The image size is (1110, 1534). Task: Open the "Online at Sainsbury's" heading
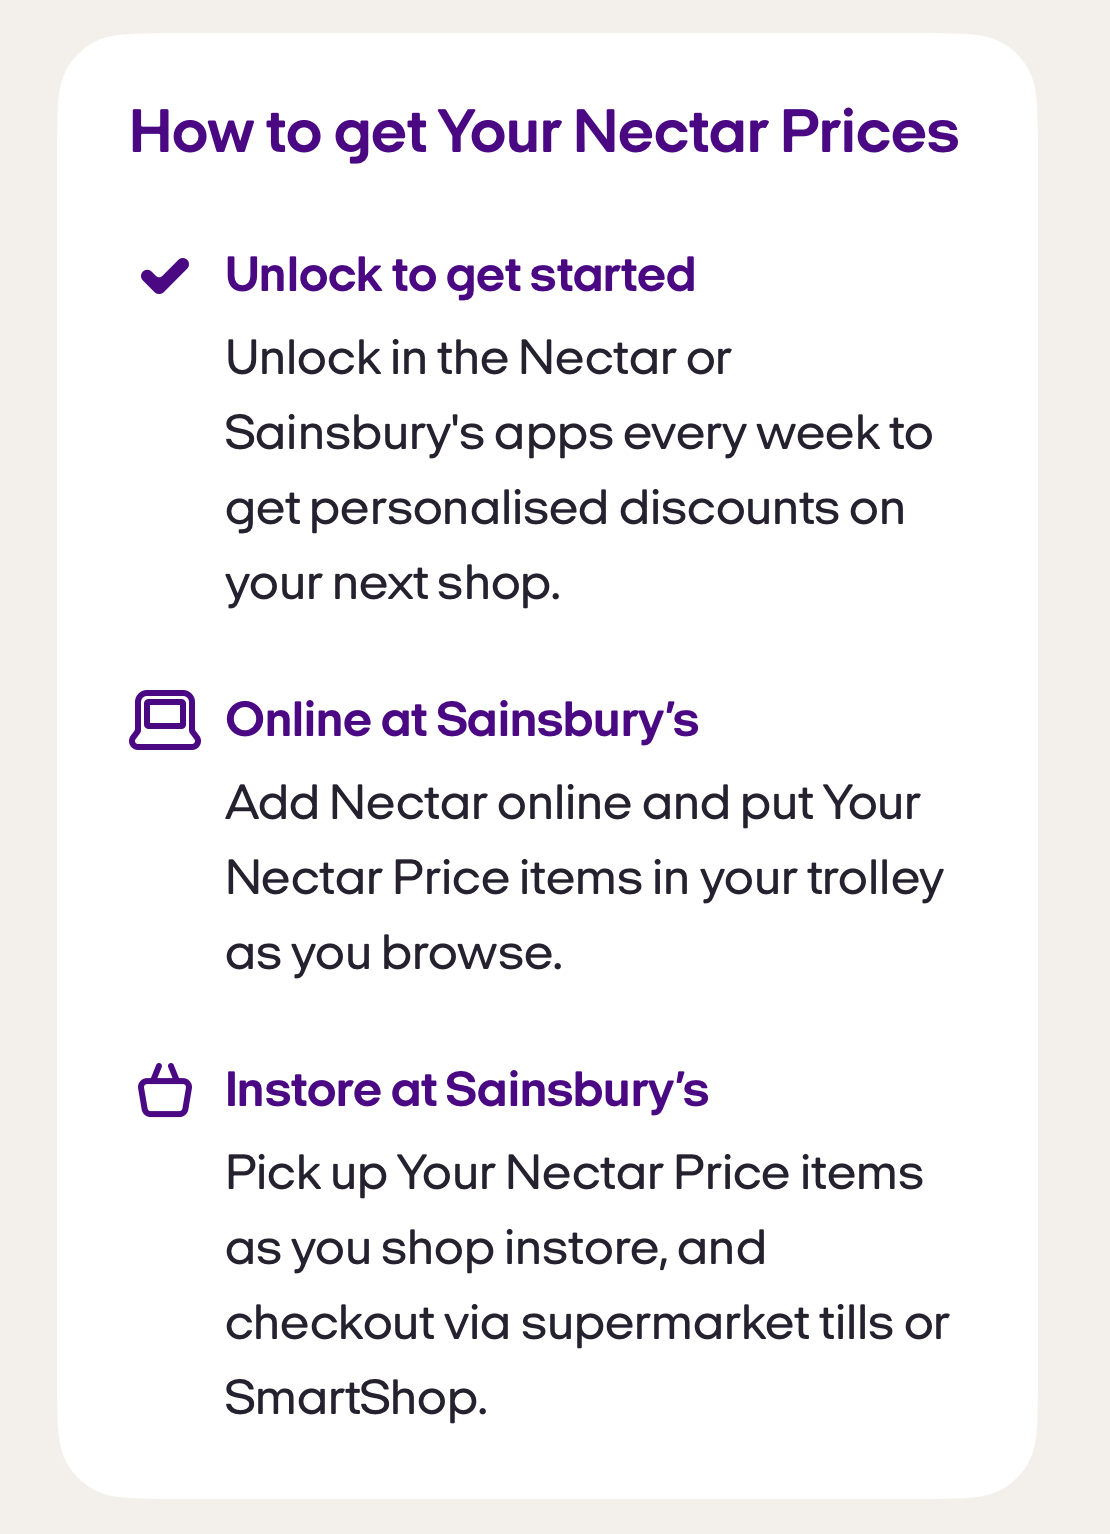(462, 720)
